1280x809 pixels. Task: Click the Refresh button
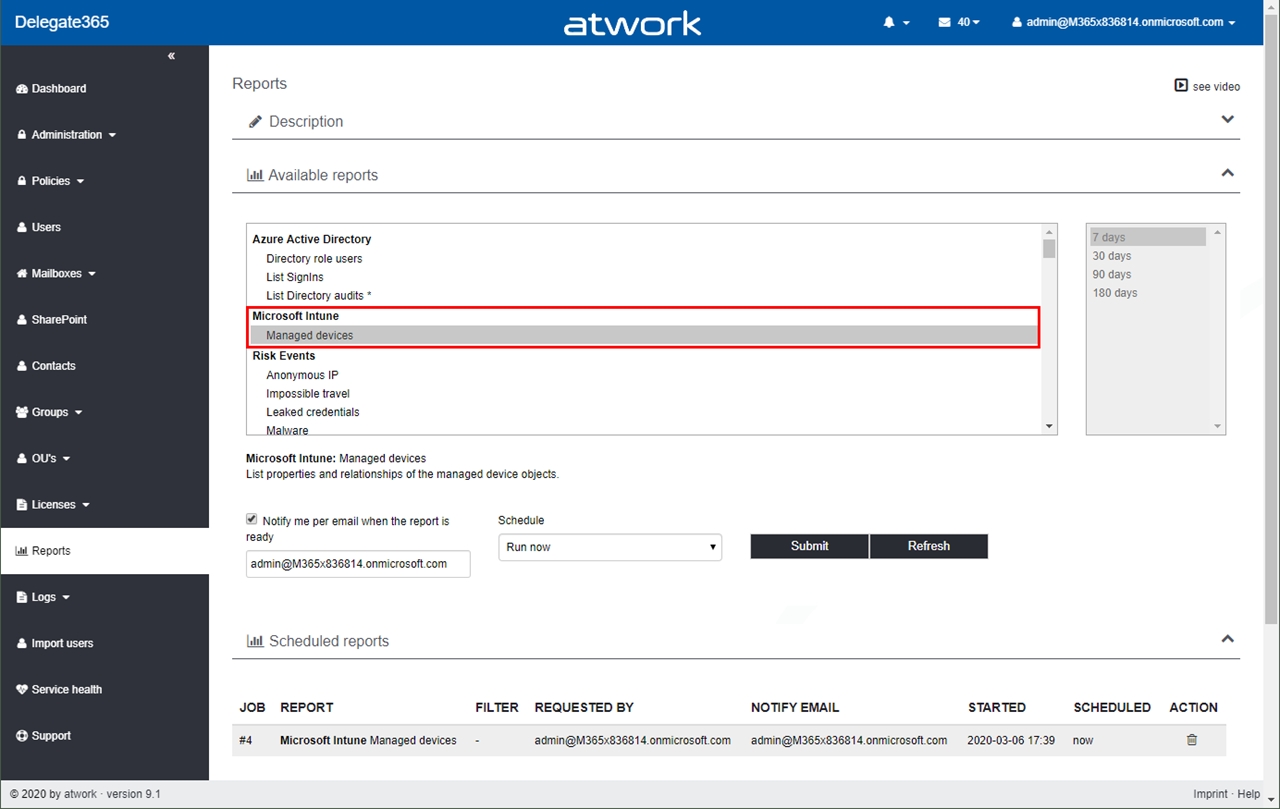coord(929,546)
